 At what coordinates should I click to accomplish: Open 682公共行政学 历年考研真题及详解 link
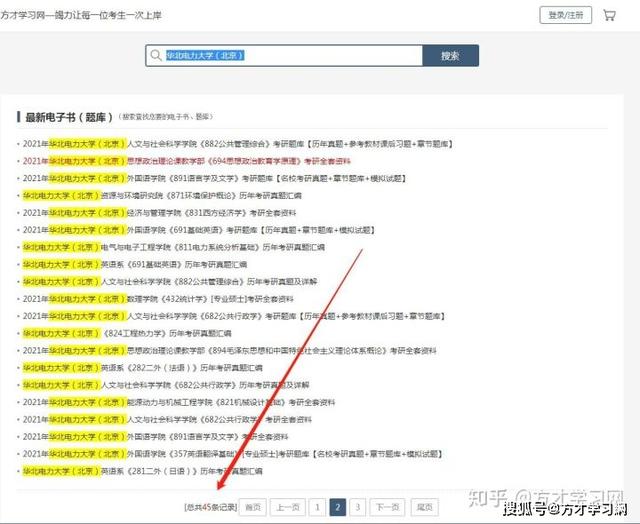point(166,385)
